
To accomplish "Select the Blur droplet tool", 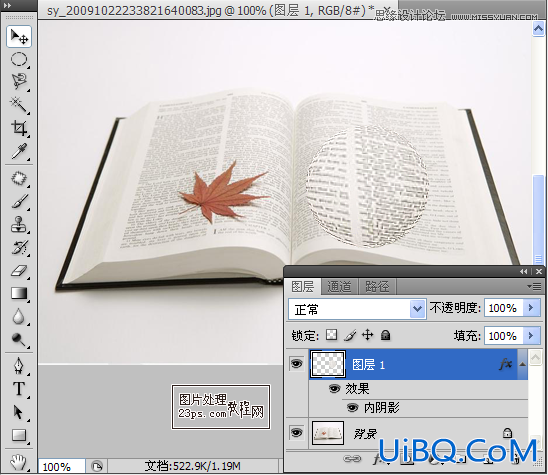I will [x=19, y=317].
